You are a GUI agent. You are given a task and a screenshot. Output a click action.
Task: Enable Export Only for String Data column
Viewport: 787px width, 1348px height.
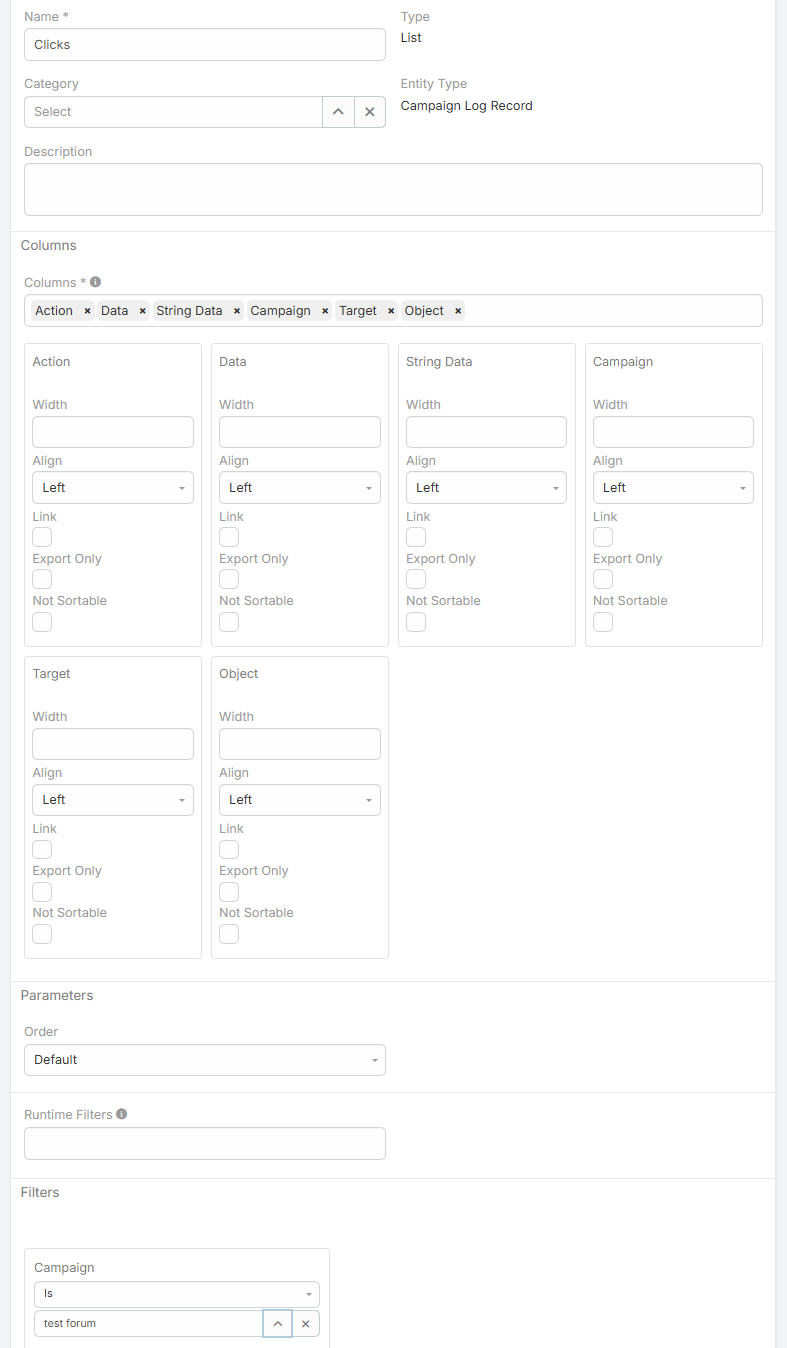pos(416,579)
